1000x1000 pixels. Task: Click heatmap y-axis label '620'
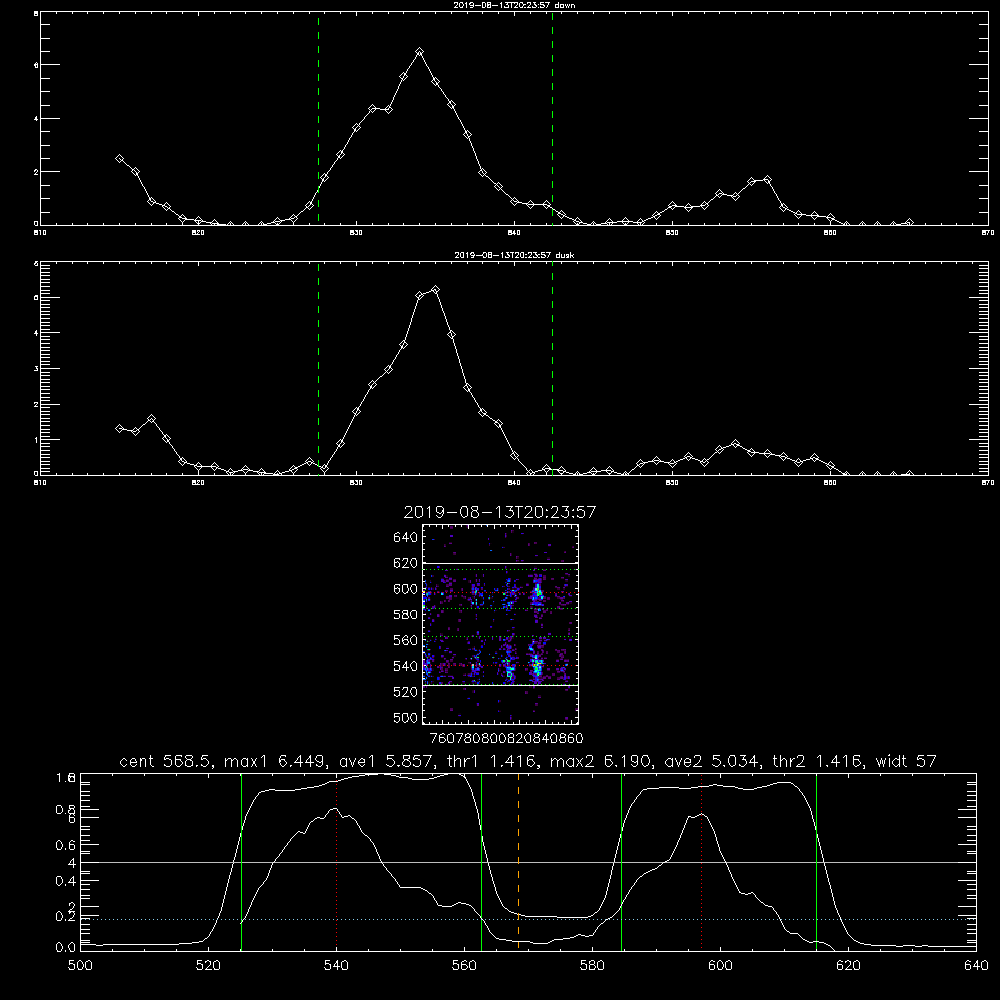406,563
